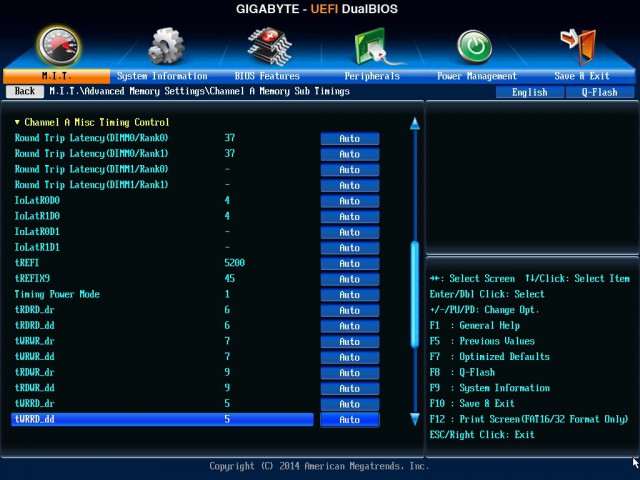
Task: Open Auto option for IoLatR0D0
Action: [x=350, y=201]
